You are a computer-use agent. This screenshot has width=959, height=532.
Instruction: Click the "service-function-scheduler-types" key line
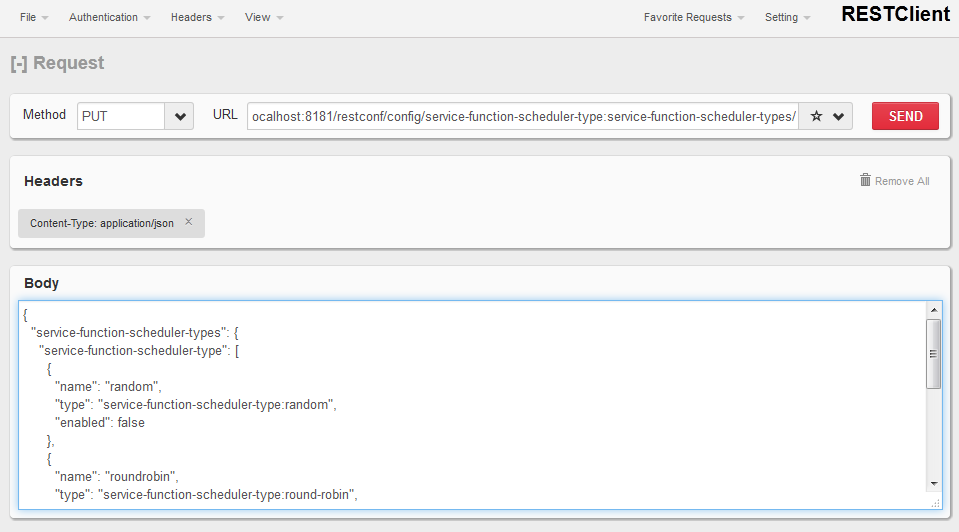click(135, 333)
